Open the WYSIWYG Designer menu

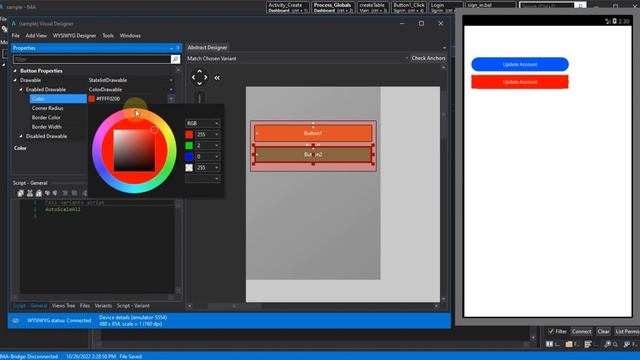pos(74,36)
